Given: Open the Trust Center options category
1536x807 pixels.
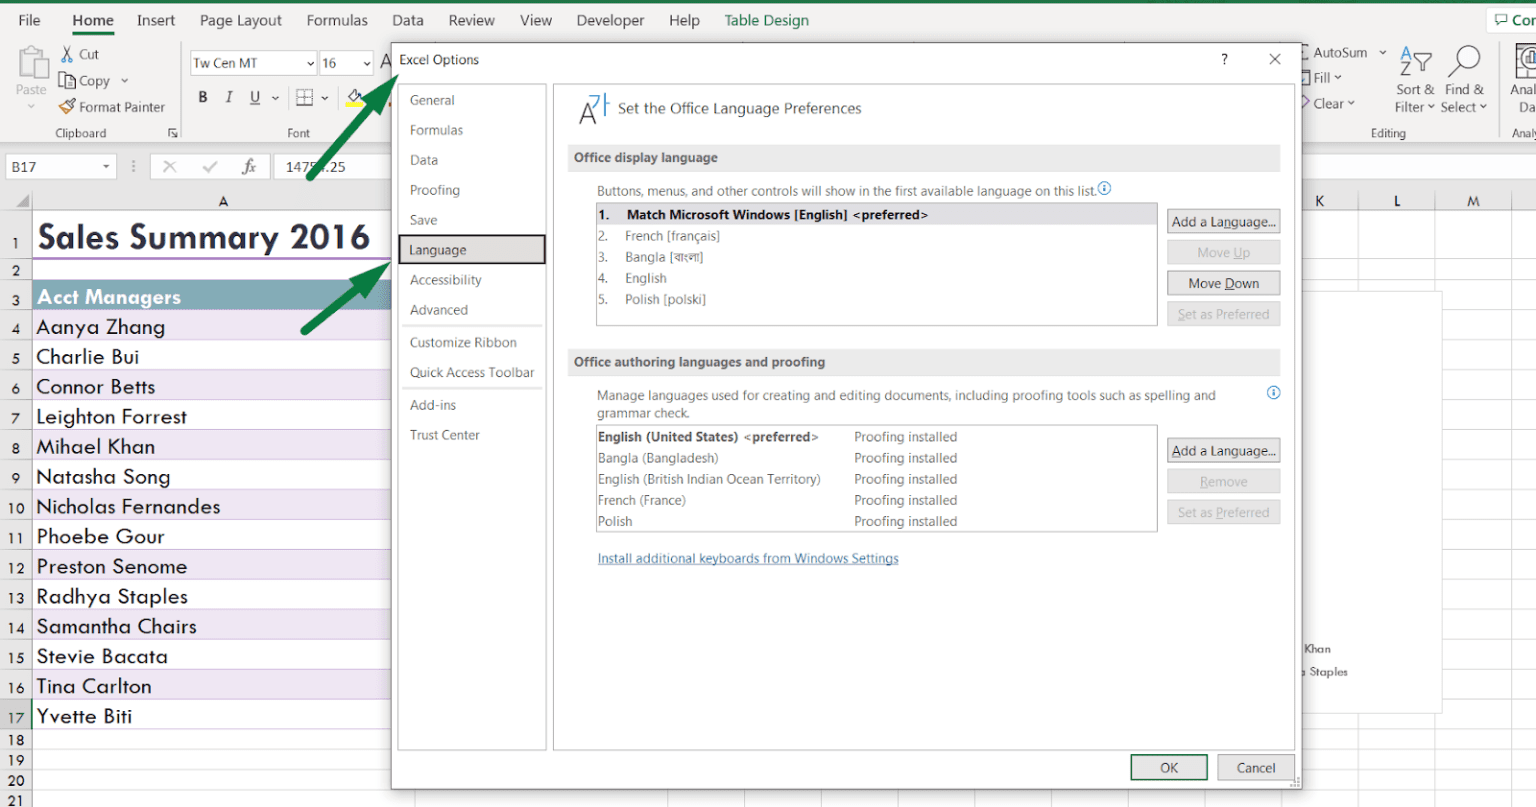Looking at the screenshot, I should [x=445, y=435].
